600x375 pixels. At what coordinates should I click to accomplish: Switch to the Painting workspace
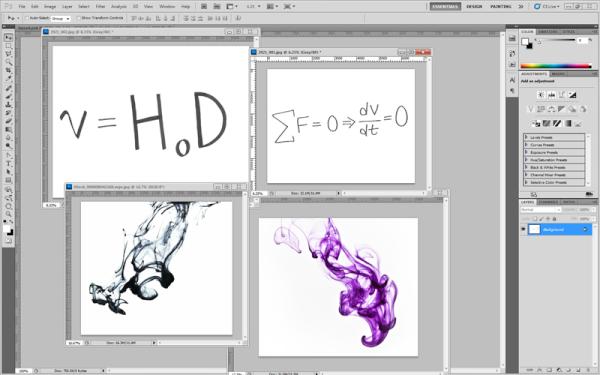click(501, 7)
